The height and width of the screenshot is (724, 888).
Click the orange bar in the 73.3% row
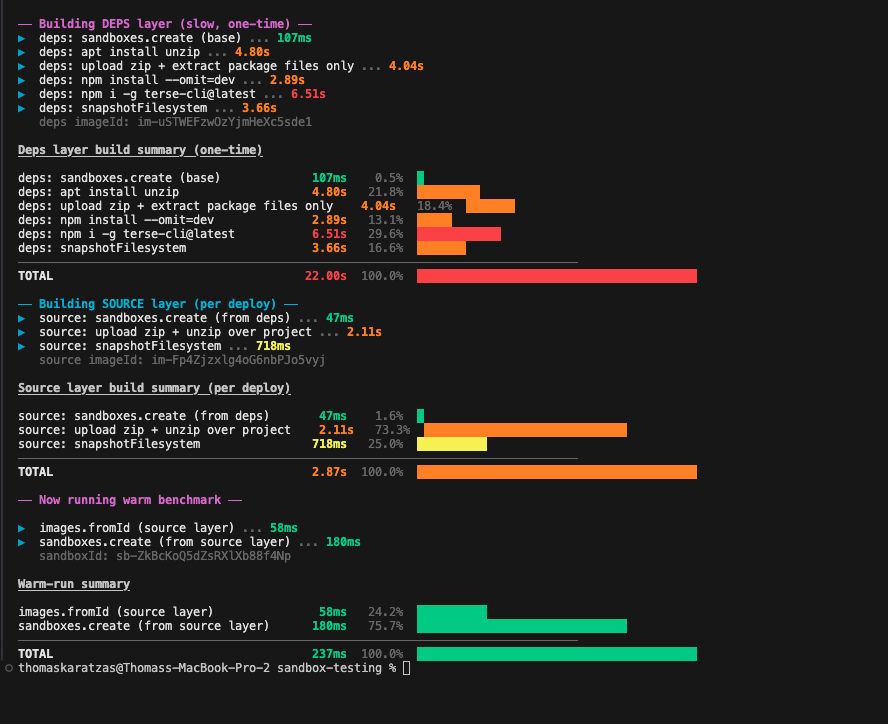526,430
